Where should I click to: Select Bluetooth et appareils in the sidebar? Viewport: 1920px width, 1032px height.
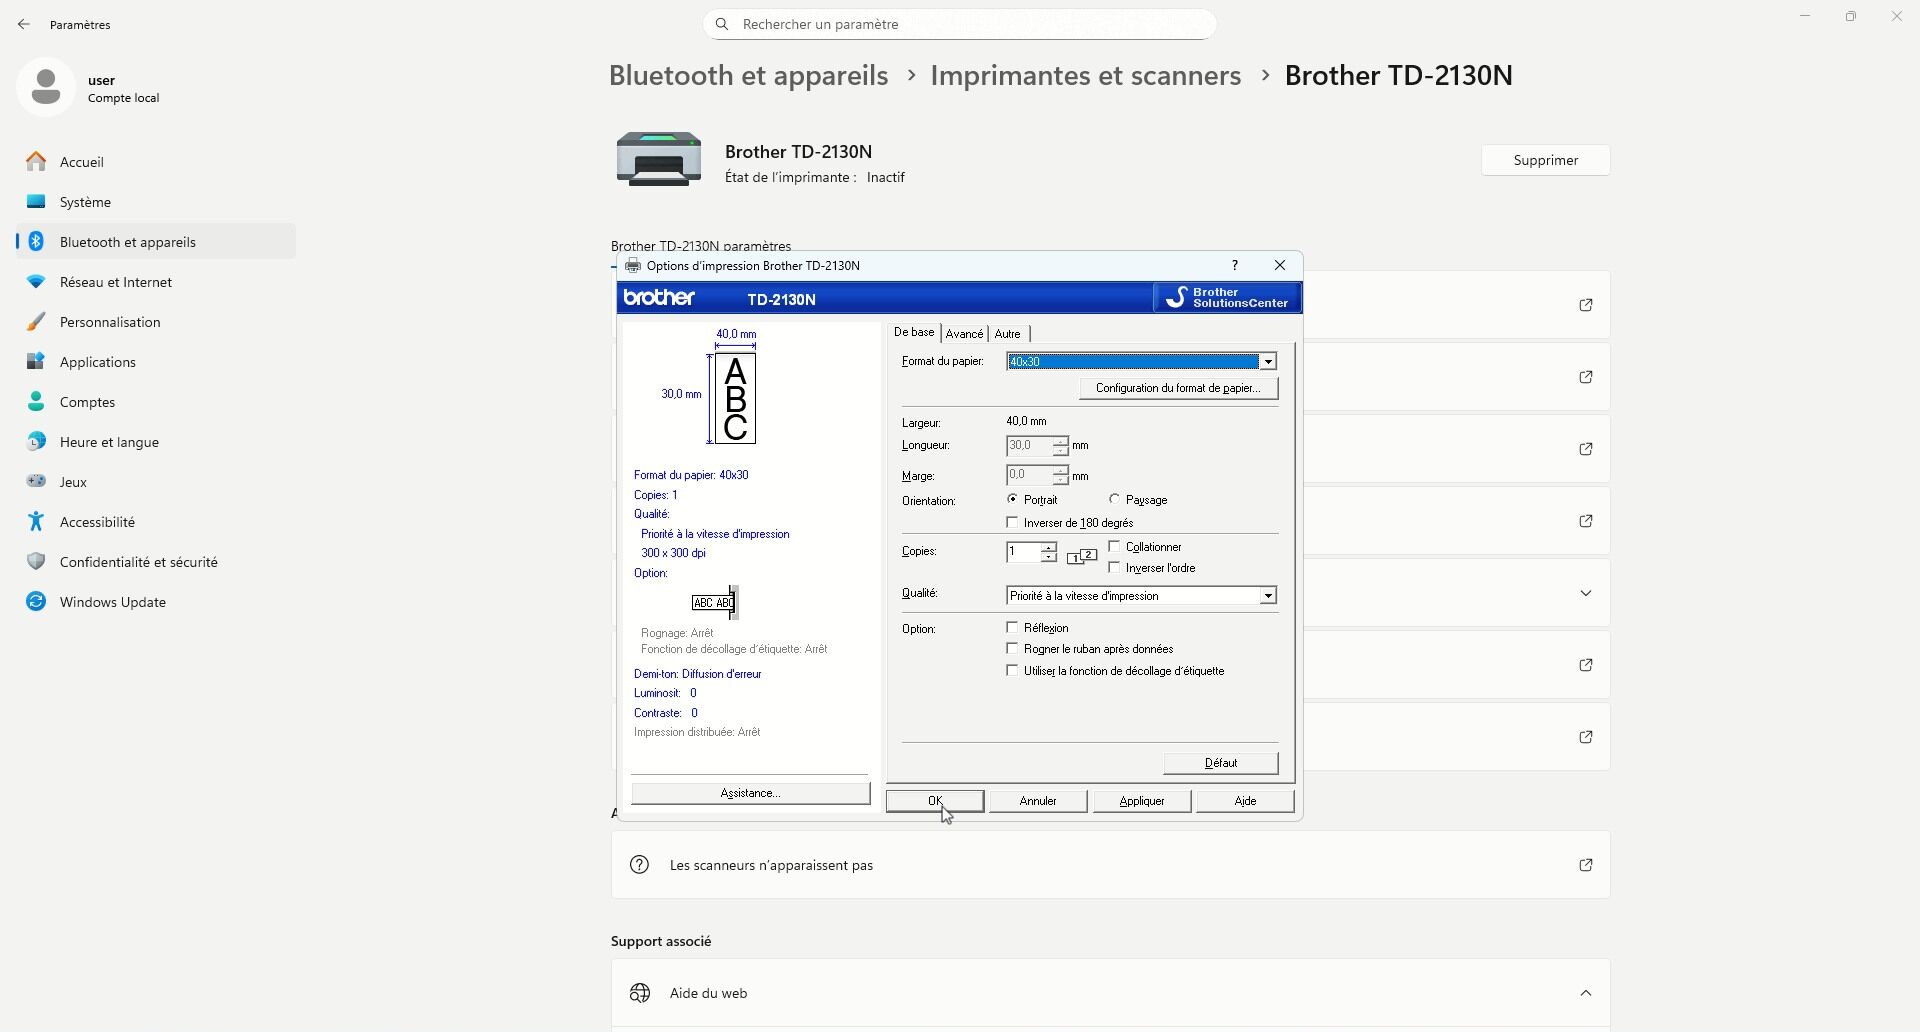[x=156, y=242]
